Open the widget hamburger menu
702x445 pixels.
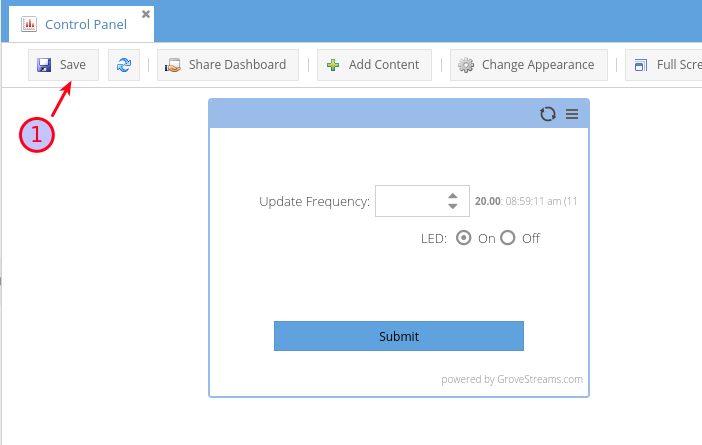click(572, 114)
